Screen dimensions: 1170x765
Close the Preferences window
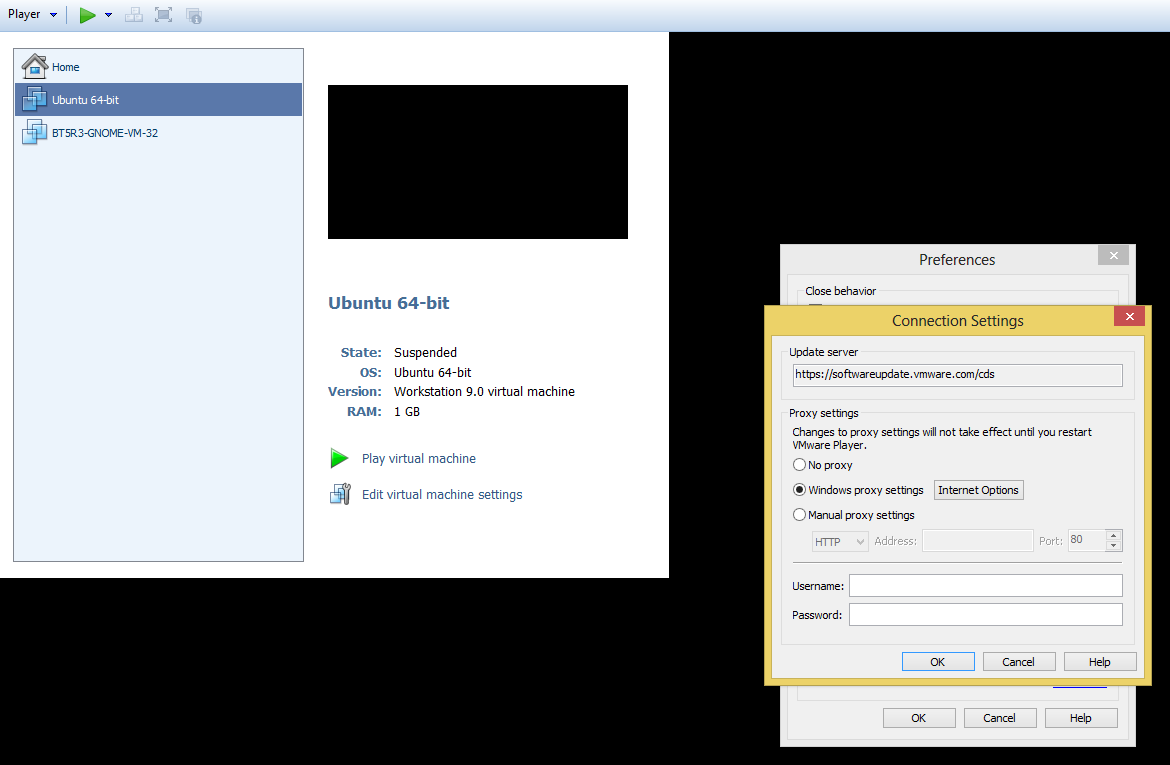[1113, 255]
